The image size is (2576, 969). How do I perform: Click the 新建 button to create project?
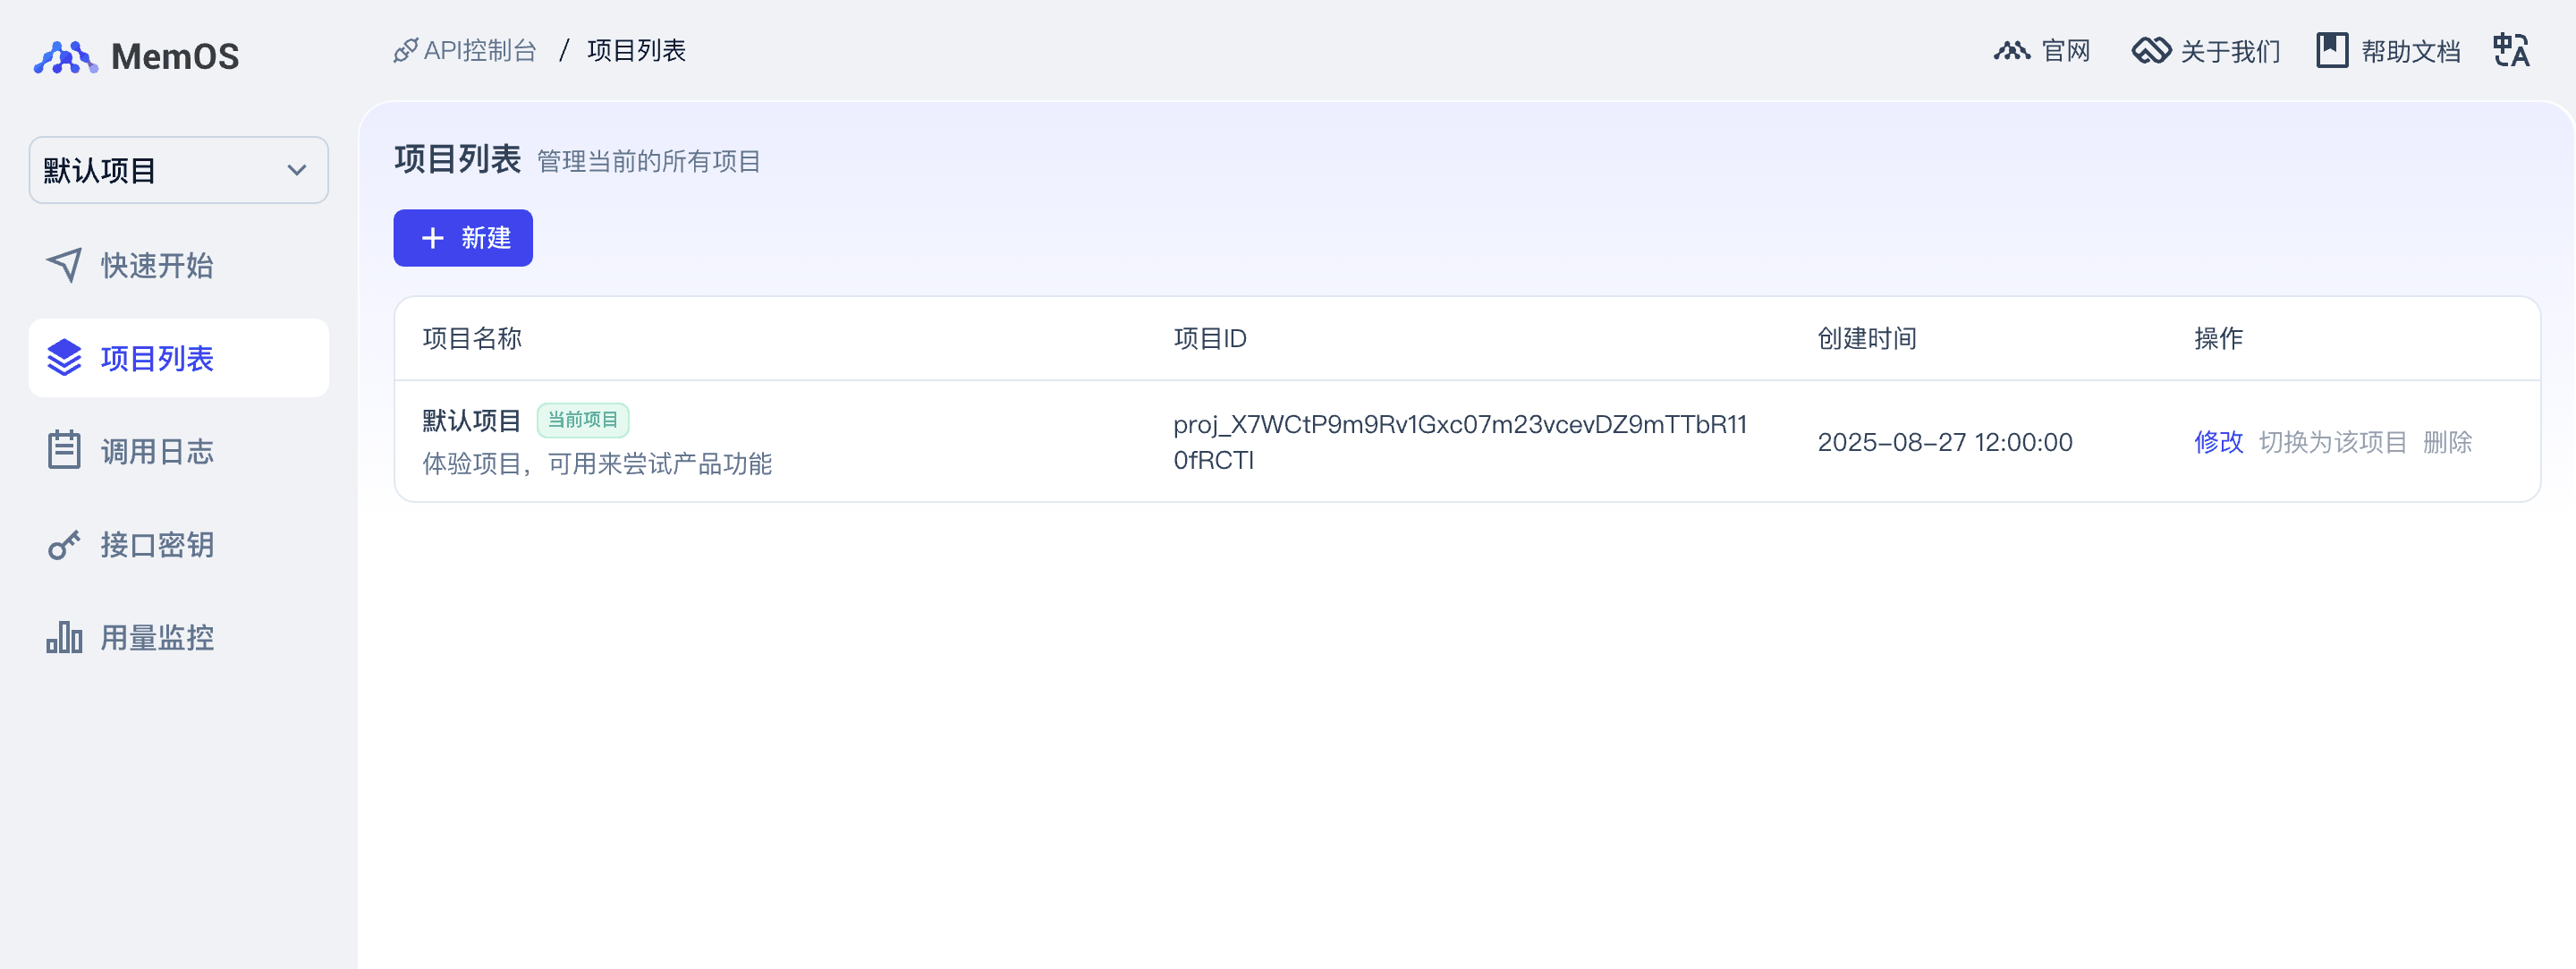pos(462,238)
